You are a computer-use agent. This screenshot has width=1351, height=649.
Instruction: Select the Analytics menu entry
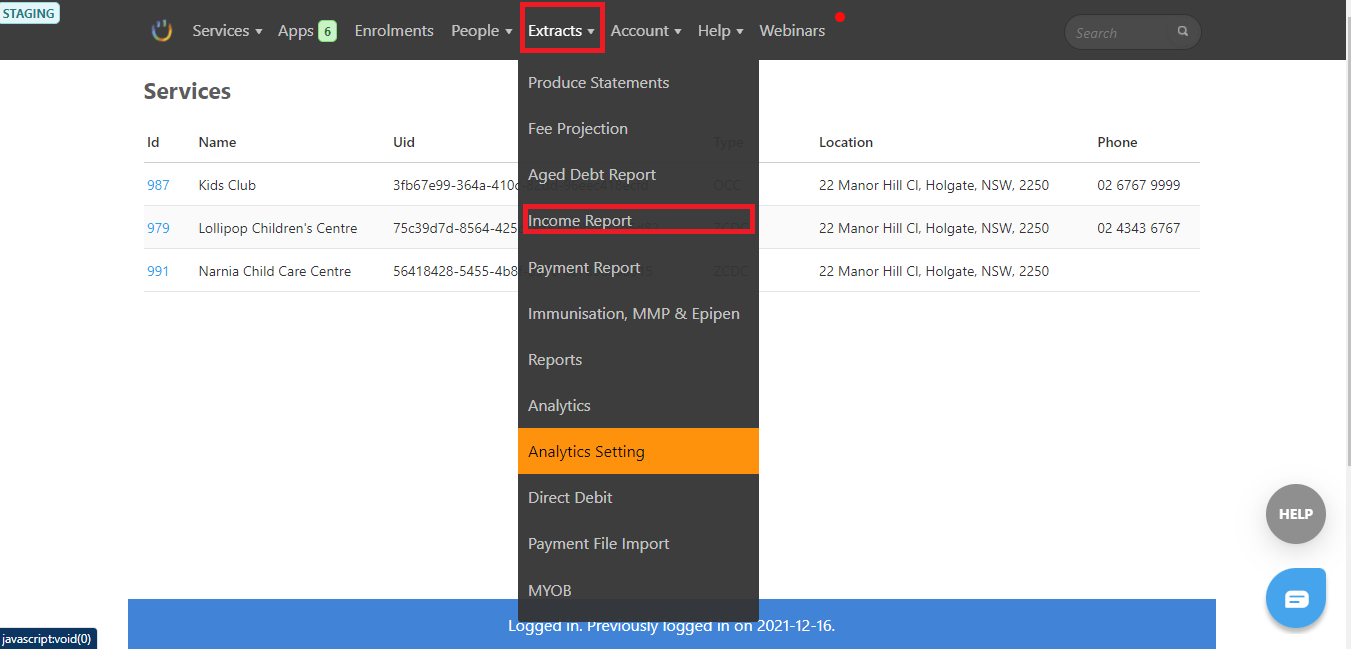pyautogui.click(x=638, y=406)
